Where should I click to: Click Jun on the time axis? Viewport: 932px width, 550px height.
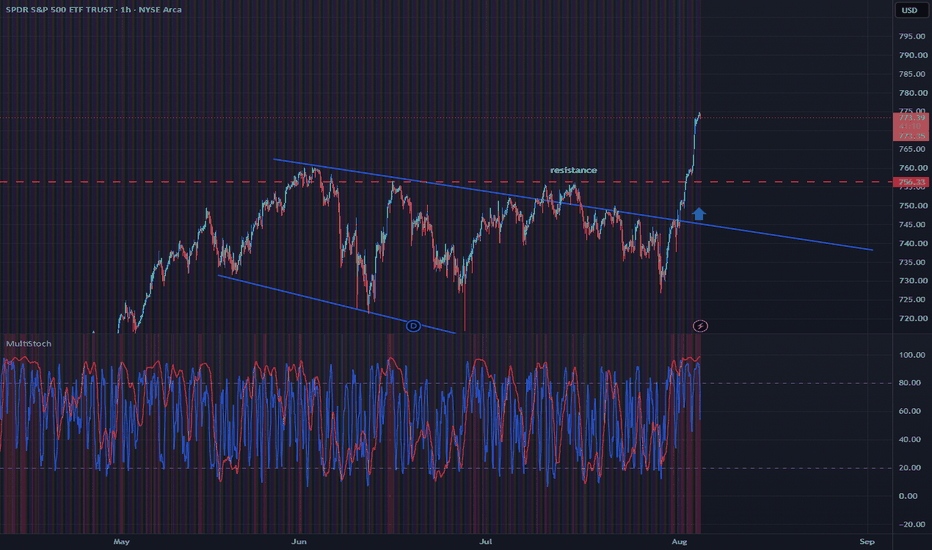(299, 542)
